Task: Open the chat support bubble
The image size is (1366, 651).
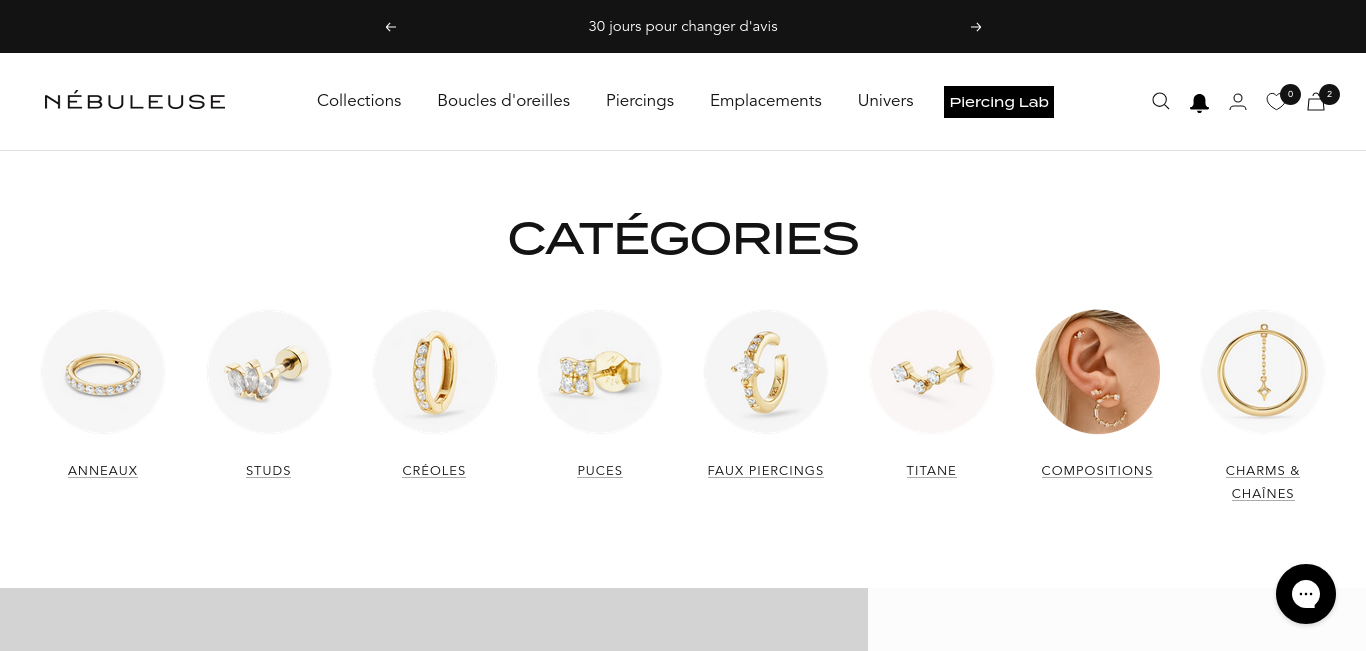Action: pyautogui.click(x=1306, y=594)
